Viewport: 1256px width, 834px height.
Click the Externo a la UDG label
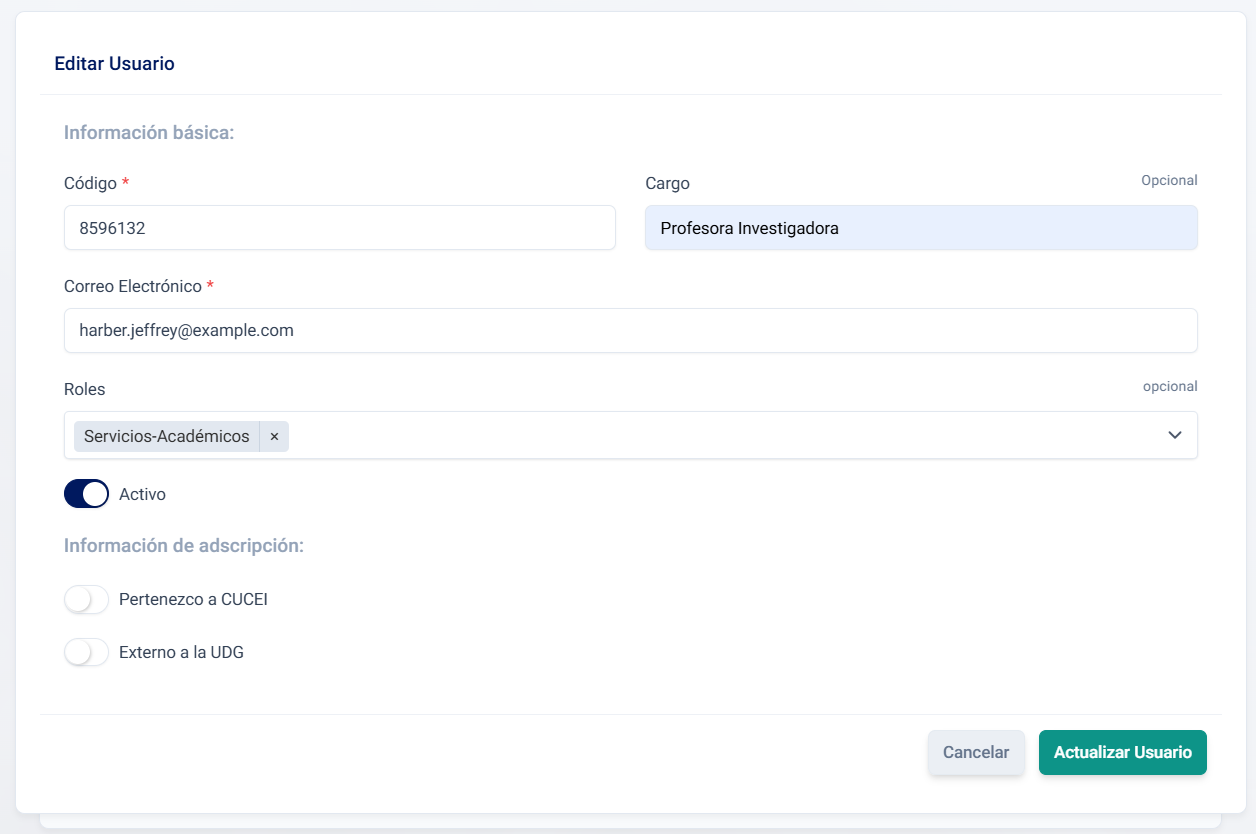181,653
